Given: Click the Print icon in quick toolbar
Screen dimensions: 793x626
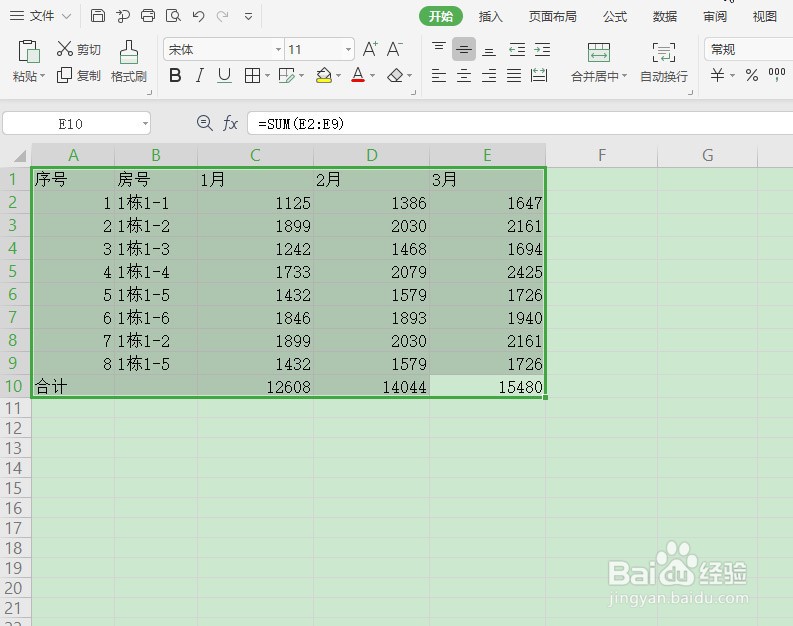Looking at the screenshot, I should (x=148, y=16).
